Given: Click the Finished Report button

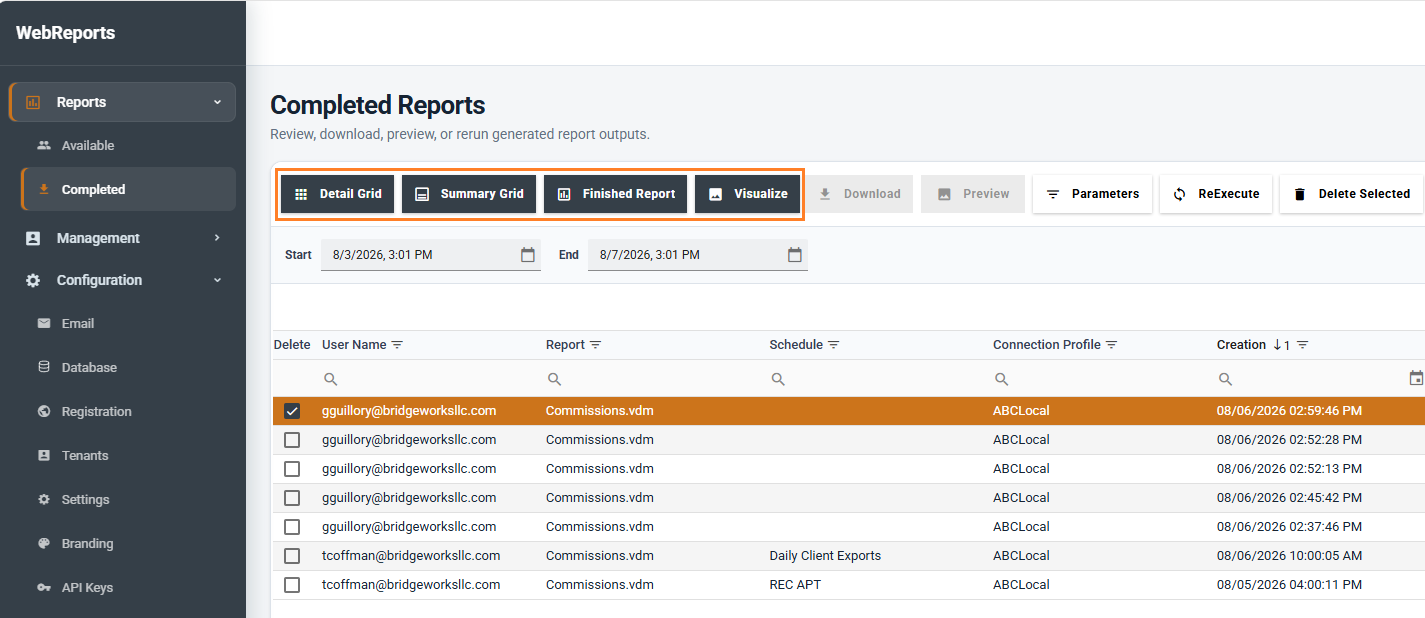Looking at the screenshot, I should 616,194.
